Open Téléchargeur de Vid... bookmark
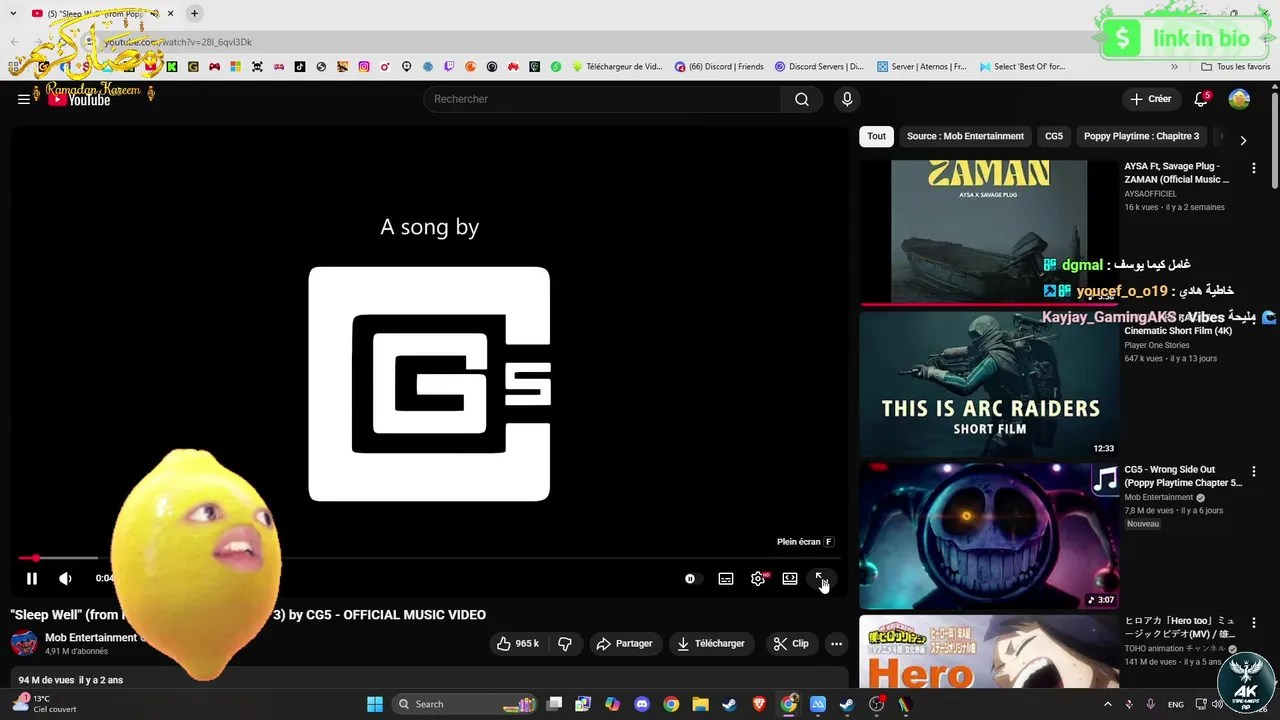The image size is (1280, 720). coord(617,67)
